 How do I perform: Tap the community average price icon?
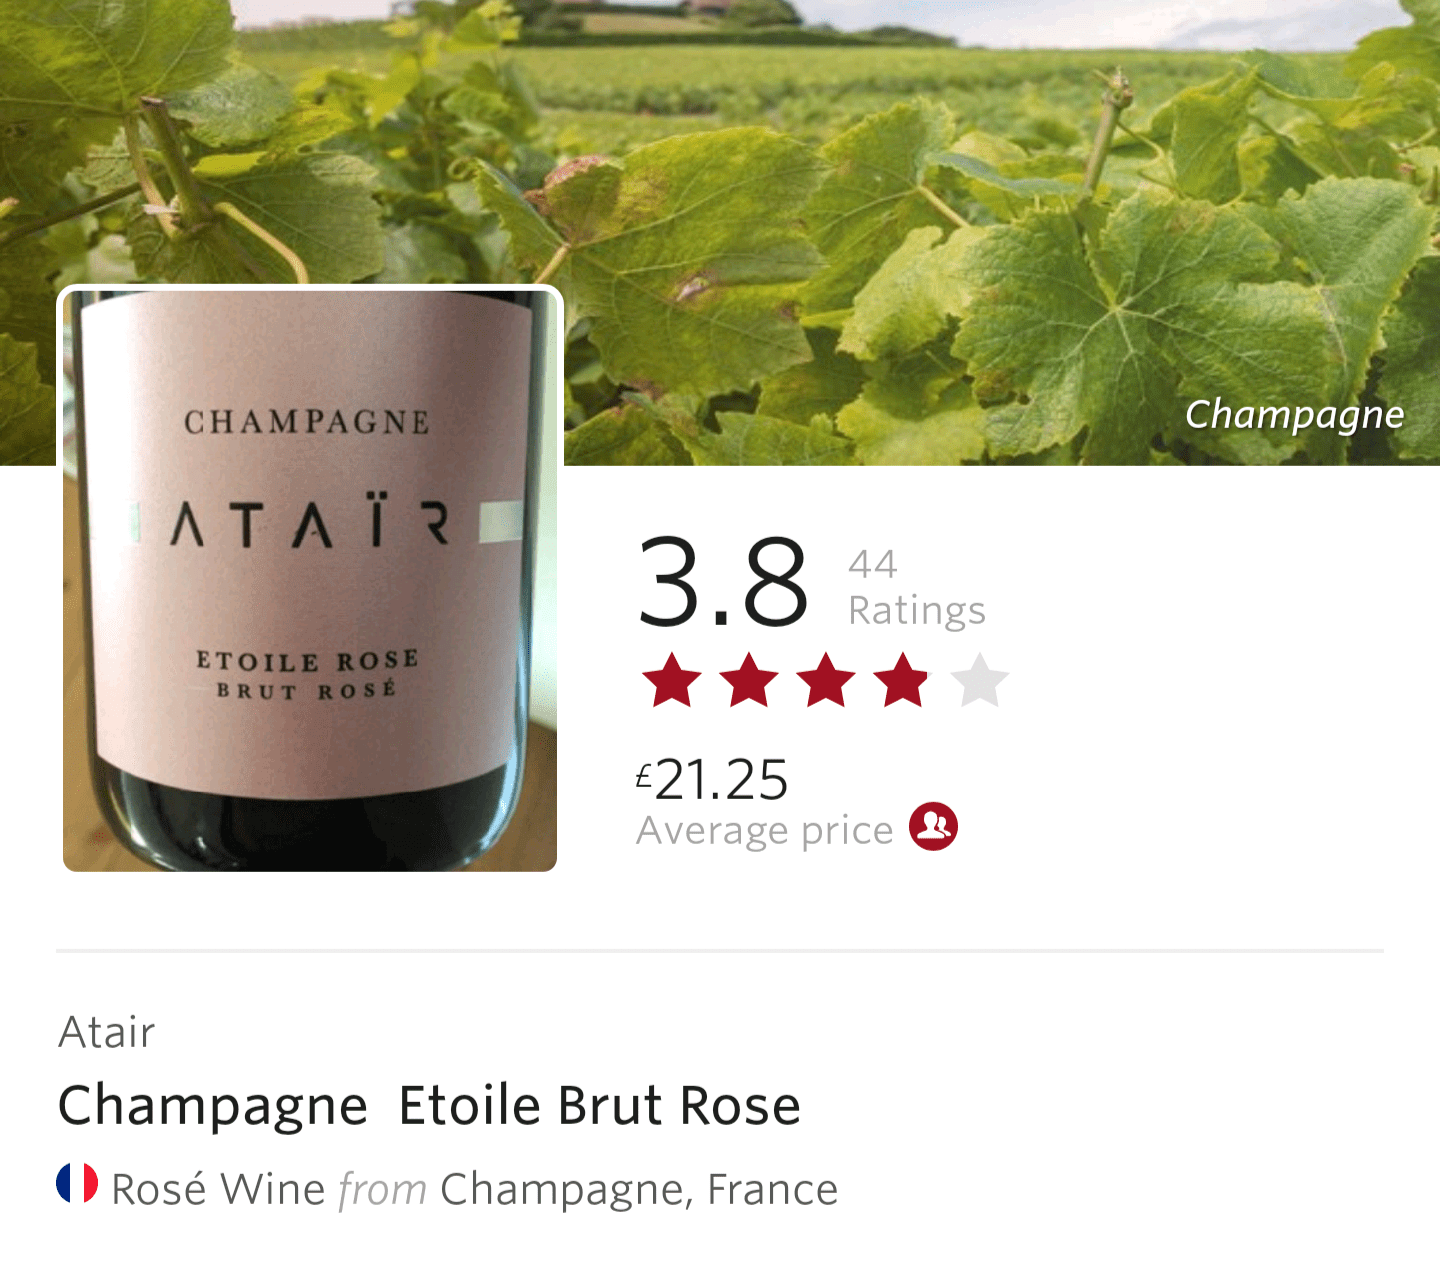point(933,827)
